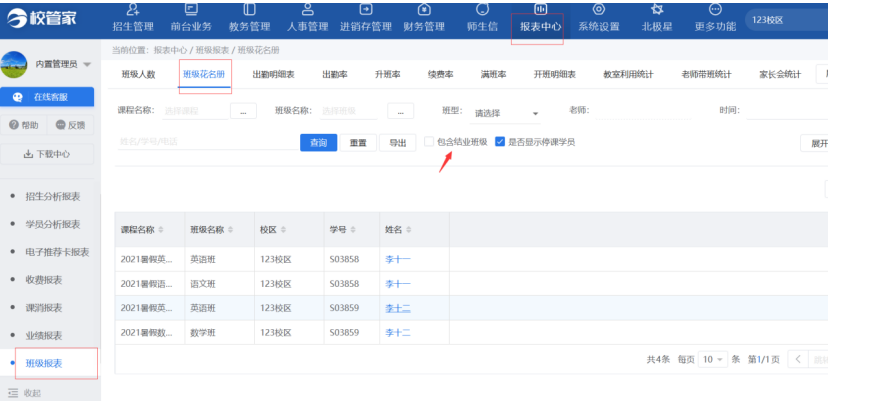890x406 pixels.
Task: Click the 导出 button
Action: click(x=398, y=143)
